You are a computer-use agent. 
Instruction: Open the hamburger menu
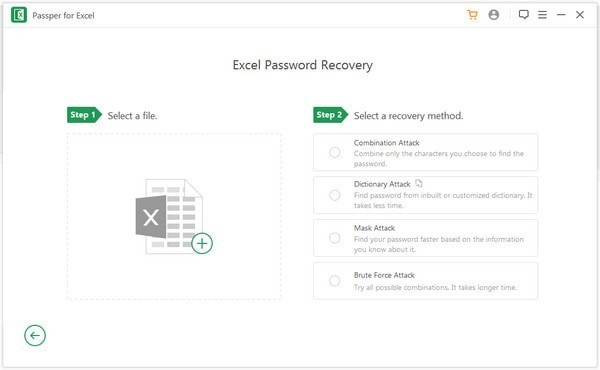coord(542,15)
